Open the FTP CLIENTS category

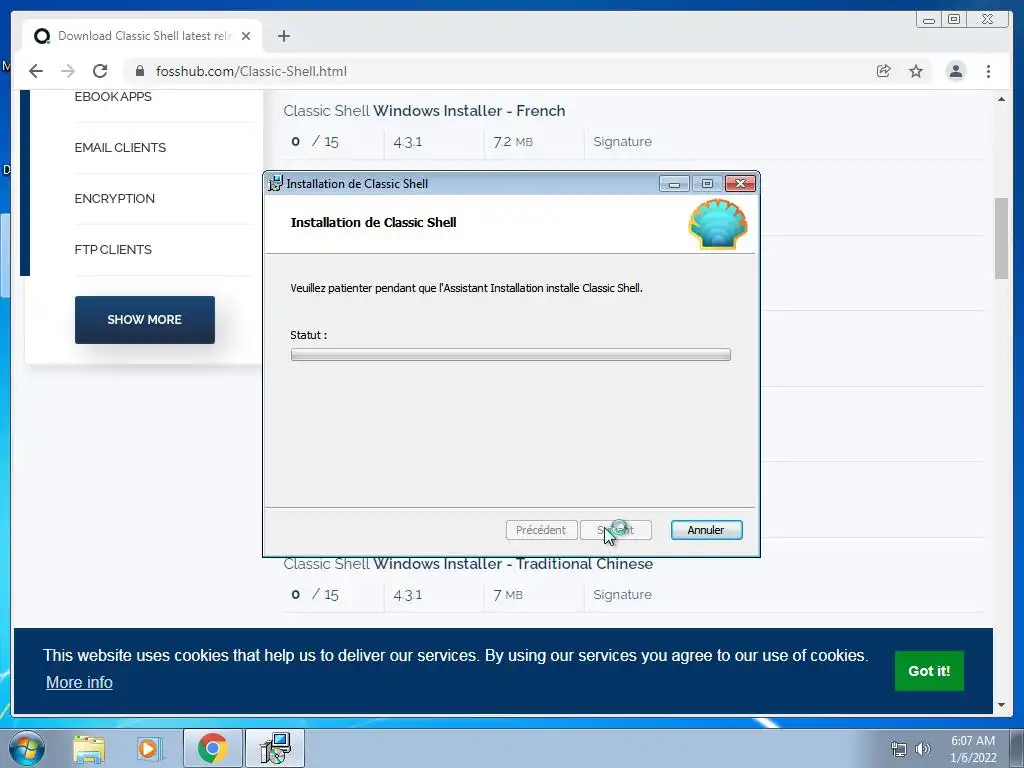point(113,249)
